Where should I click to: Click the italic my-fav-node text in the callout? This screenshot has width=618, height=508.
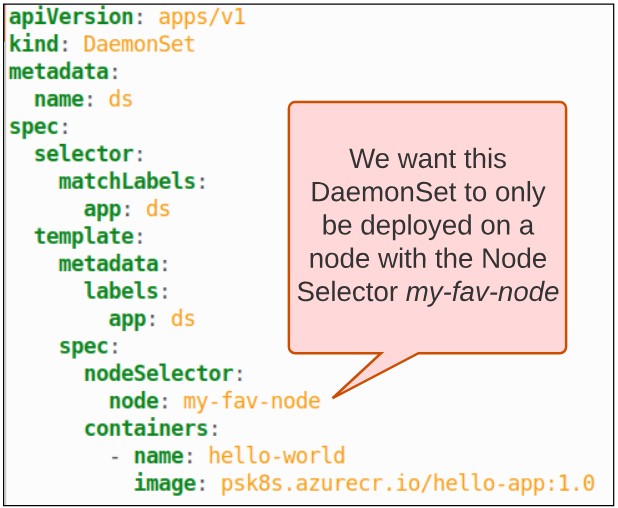[x=481, y=292]
